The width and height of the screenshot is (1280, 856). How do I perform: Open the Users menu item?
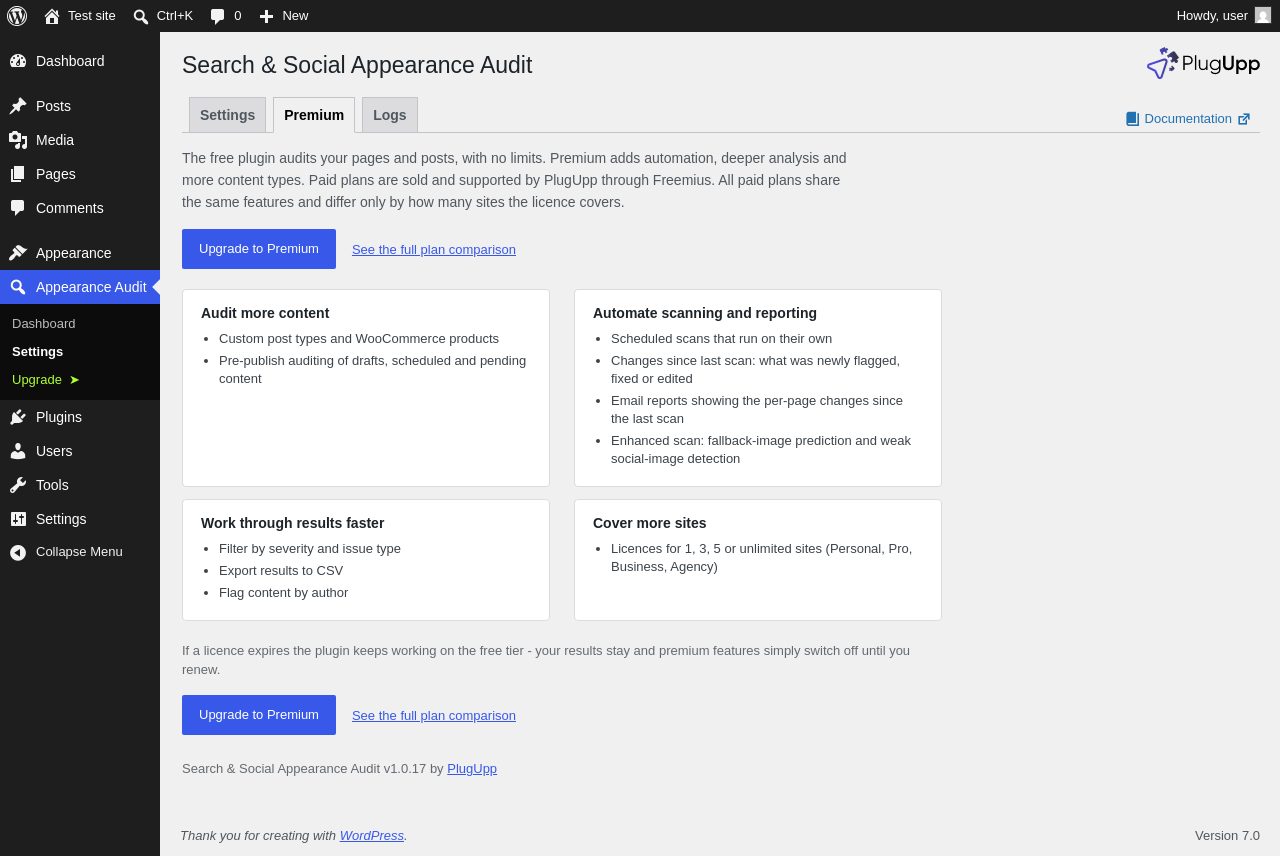point(80,451)
